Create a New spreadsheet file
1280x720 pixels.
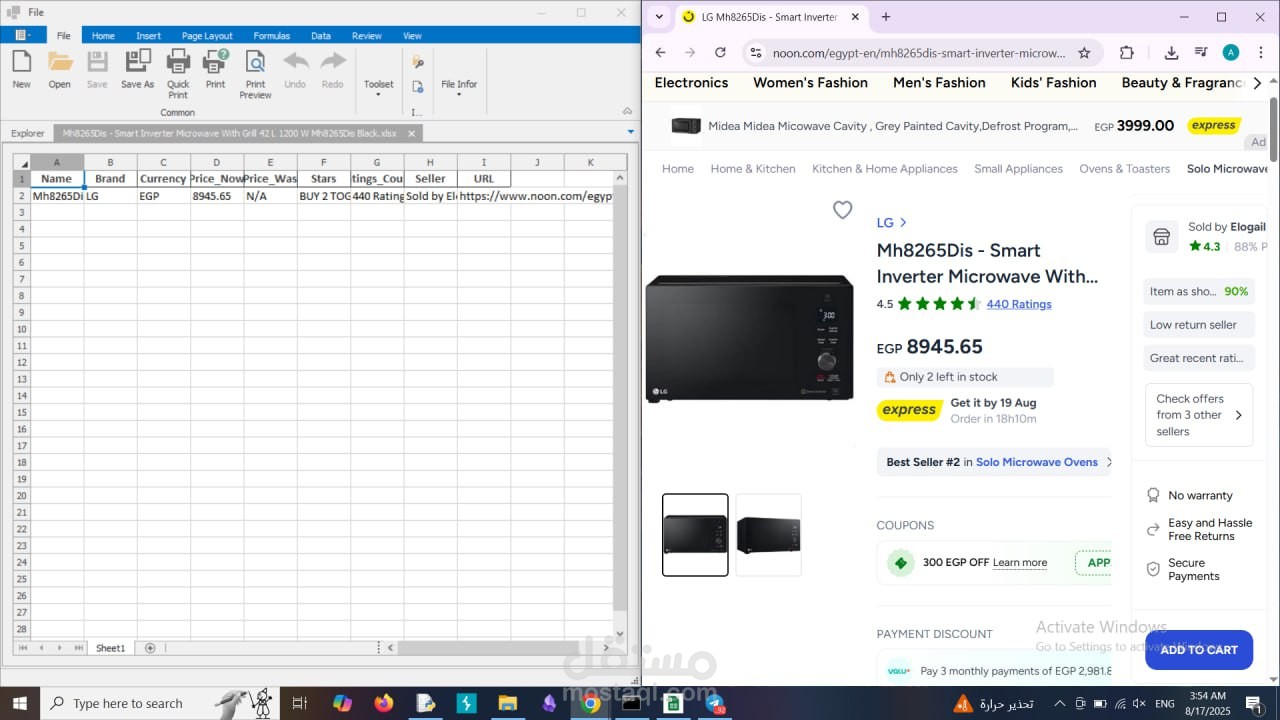pyautogui.click(x=21, y=68)
